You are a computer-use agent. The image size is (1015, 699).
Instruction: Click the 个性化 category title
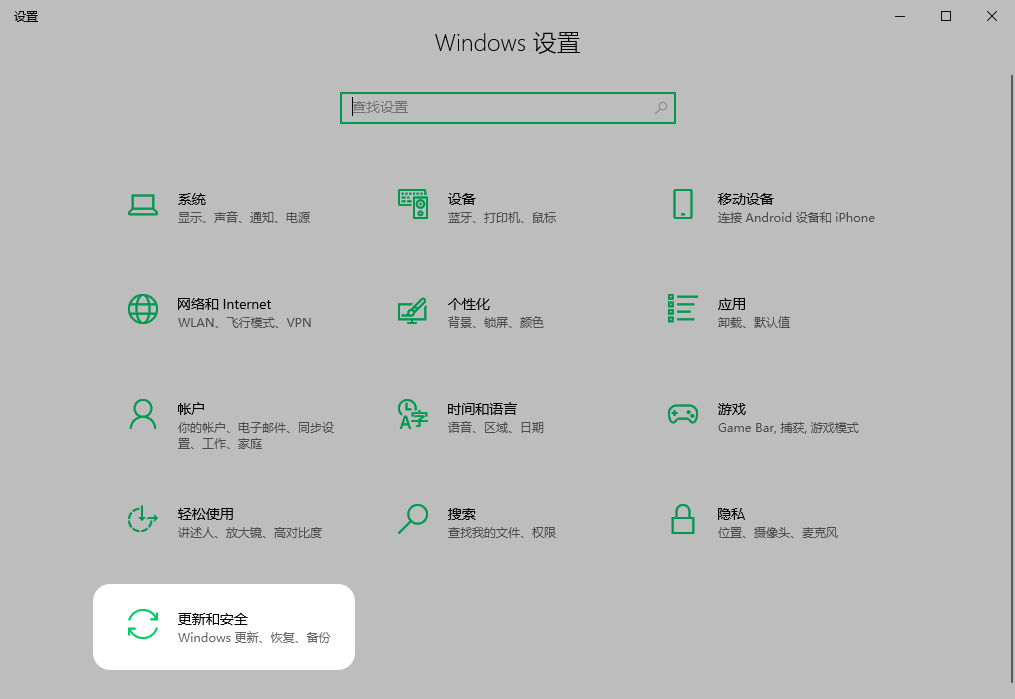[469, 304]
